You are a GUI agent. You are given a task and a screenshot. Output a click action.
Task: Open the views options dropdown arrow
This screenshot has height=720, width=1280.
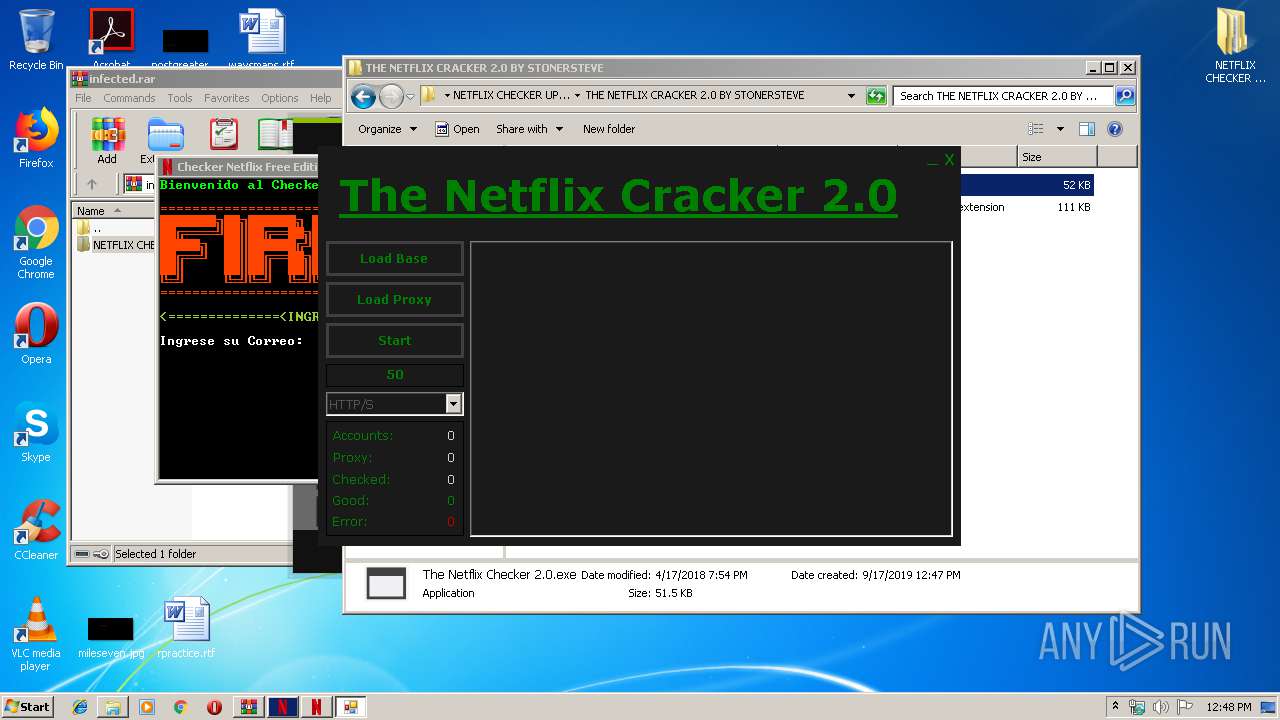coord(1060,129)
